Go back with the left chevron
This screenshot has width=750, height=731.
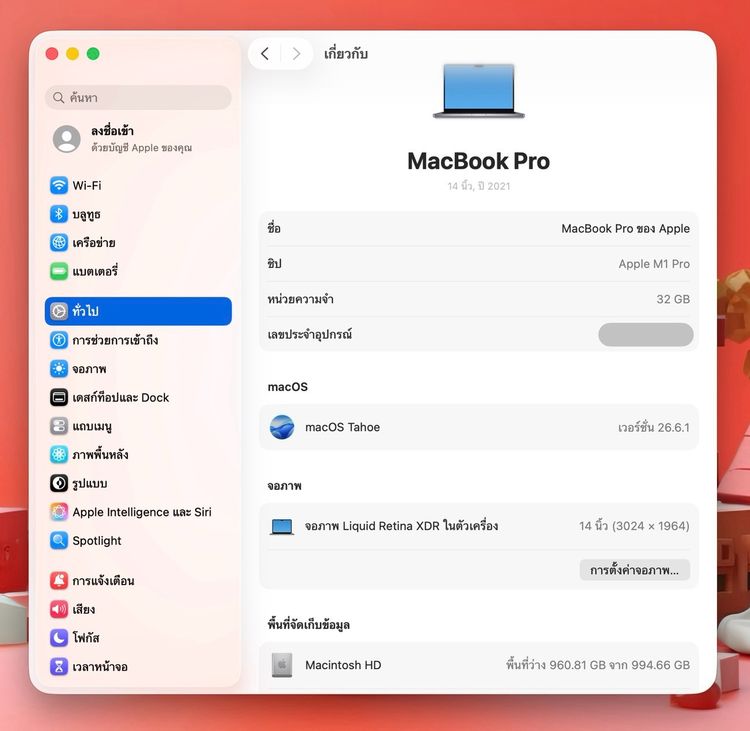(265, 54)
